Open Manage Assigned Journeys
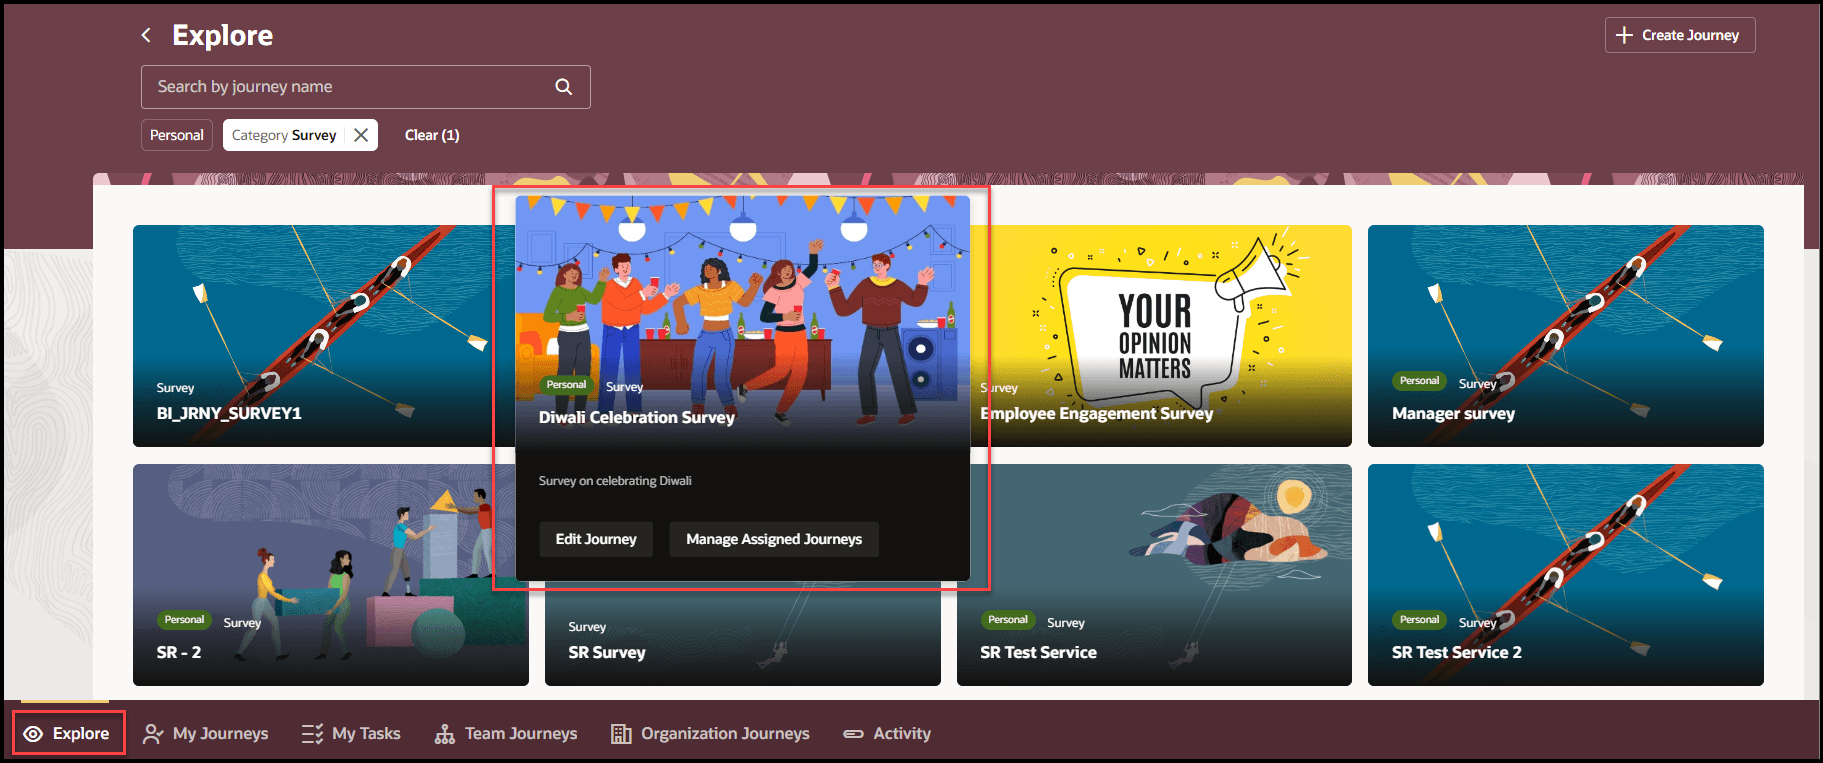 pyautogui.click(x=774, y=539)
